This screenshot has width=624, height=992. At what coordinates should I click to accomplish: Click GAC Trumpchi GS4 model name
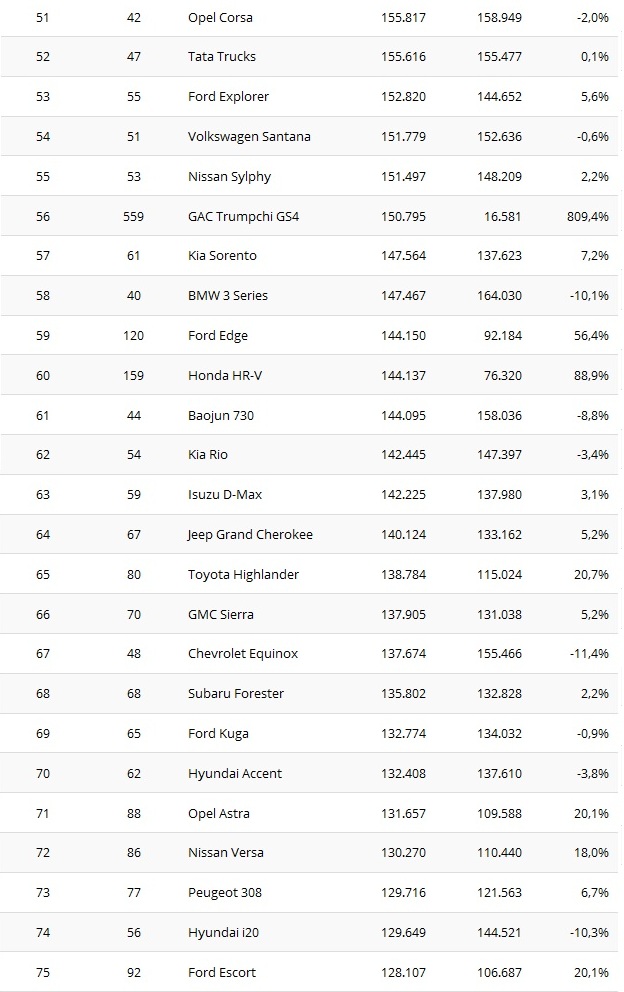[243, 216]
